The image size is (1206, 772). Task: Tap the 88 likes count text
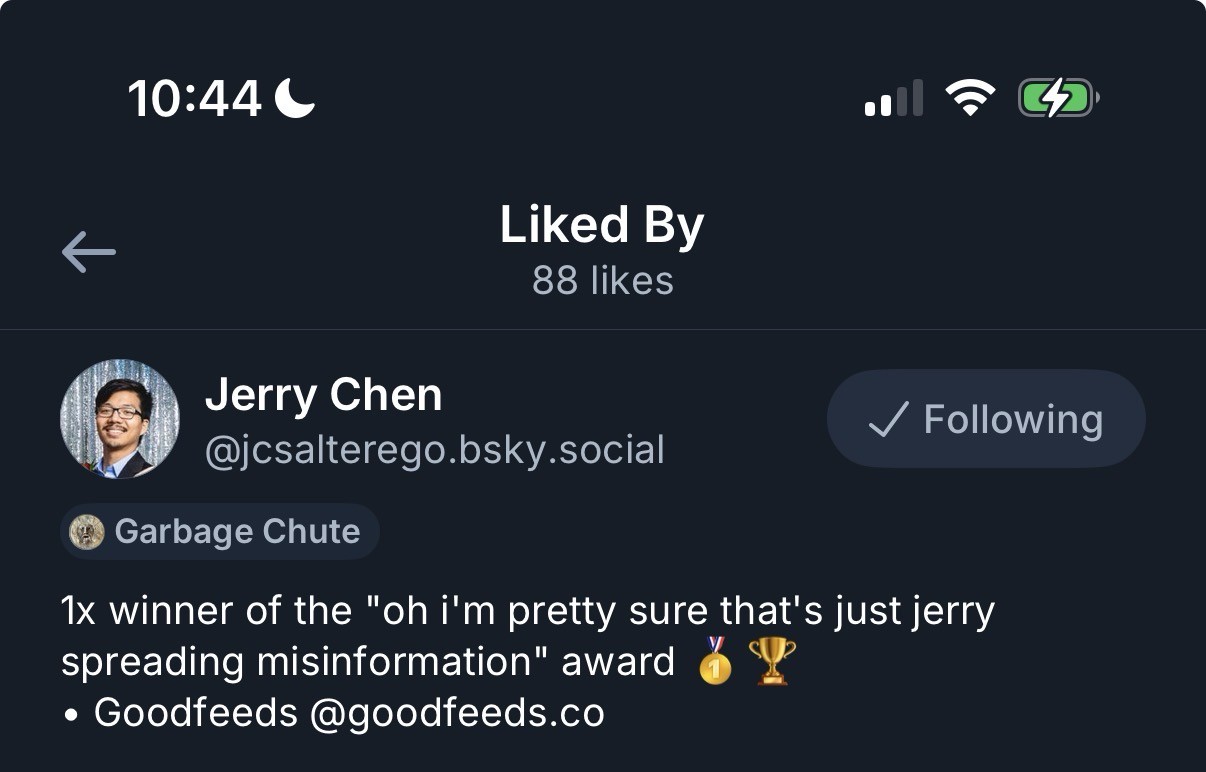(602, 281)
